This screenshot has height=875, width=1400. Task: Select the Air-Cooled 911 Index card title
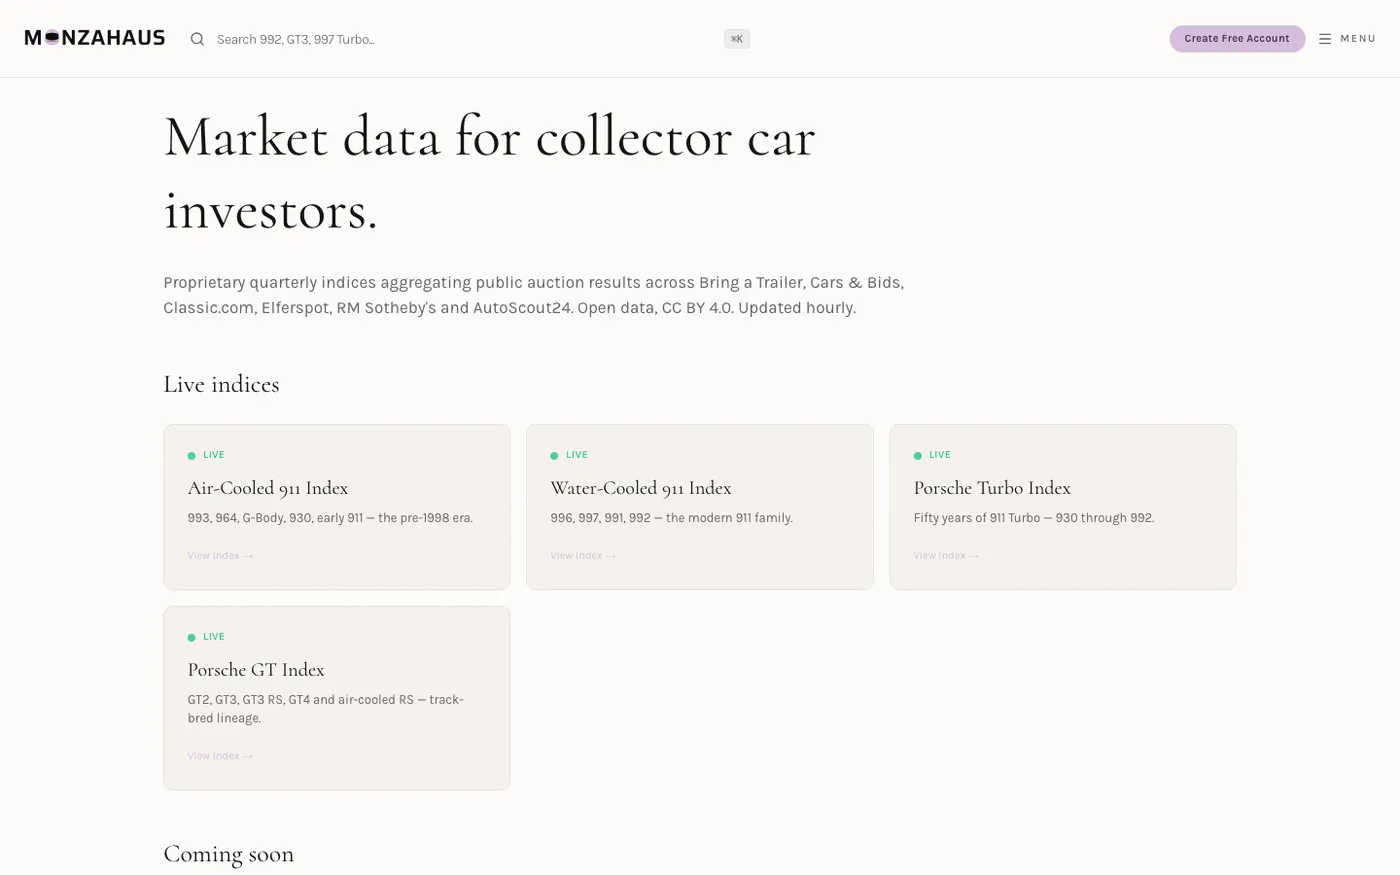(268, 488)
